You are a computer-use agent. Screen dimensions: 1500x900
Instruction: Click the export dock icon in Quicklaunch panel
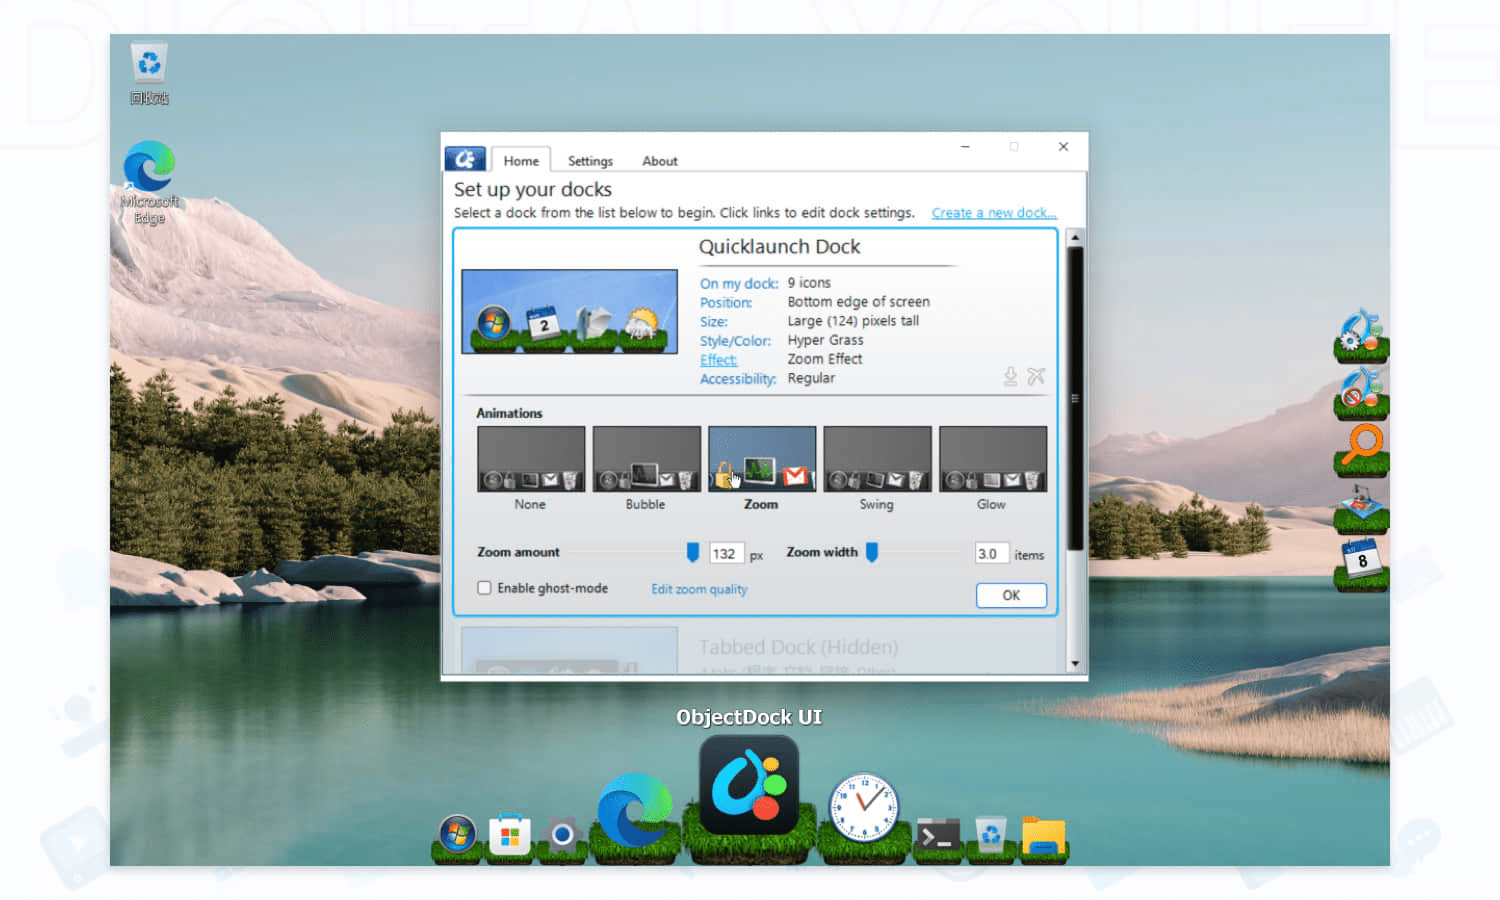1011,377
